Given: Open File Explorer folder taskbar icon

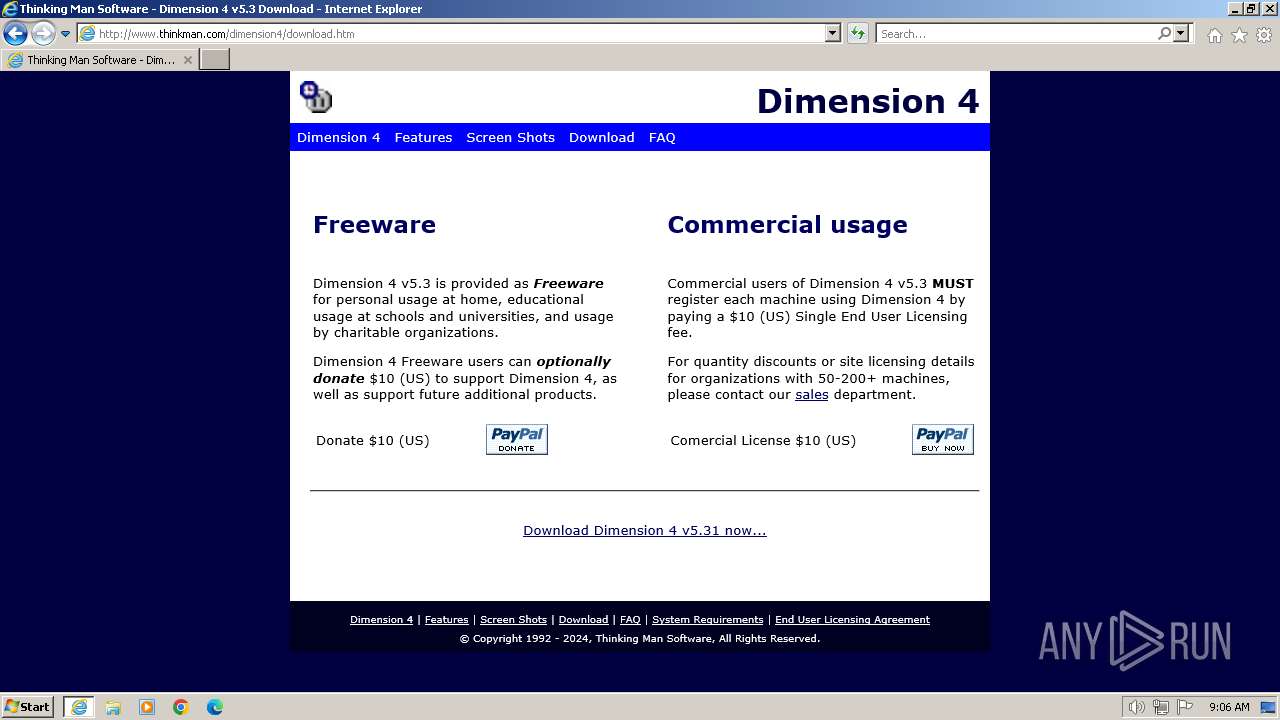Looking at the screenshot, I should tap(113, 707).
